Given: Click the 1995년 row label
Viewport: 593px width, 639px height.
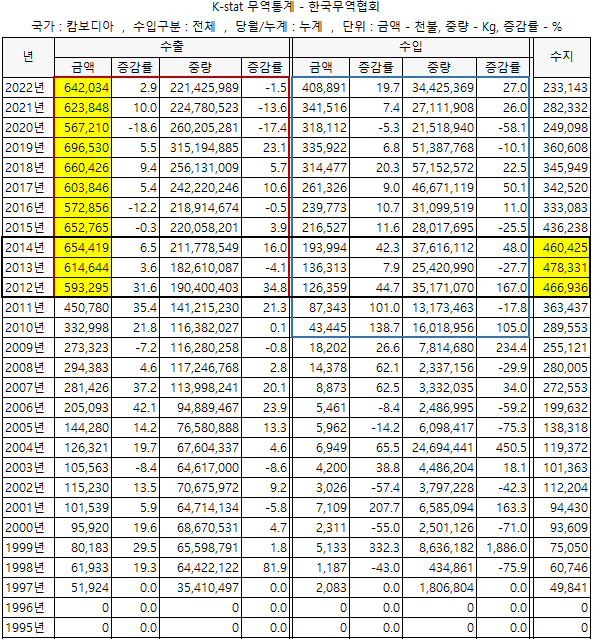Looking at the screenshot, I should pyautogui.click(x=28, y=627).
